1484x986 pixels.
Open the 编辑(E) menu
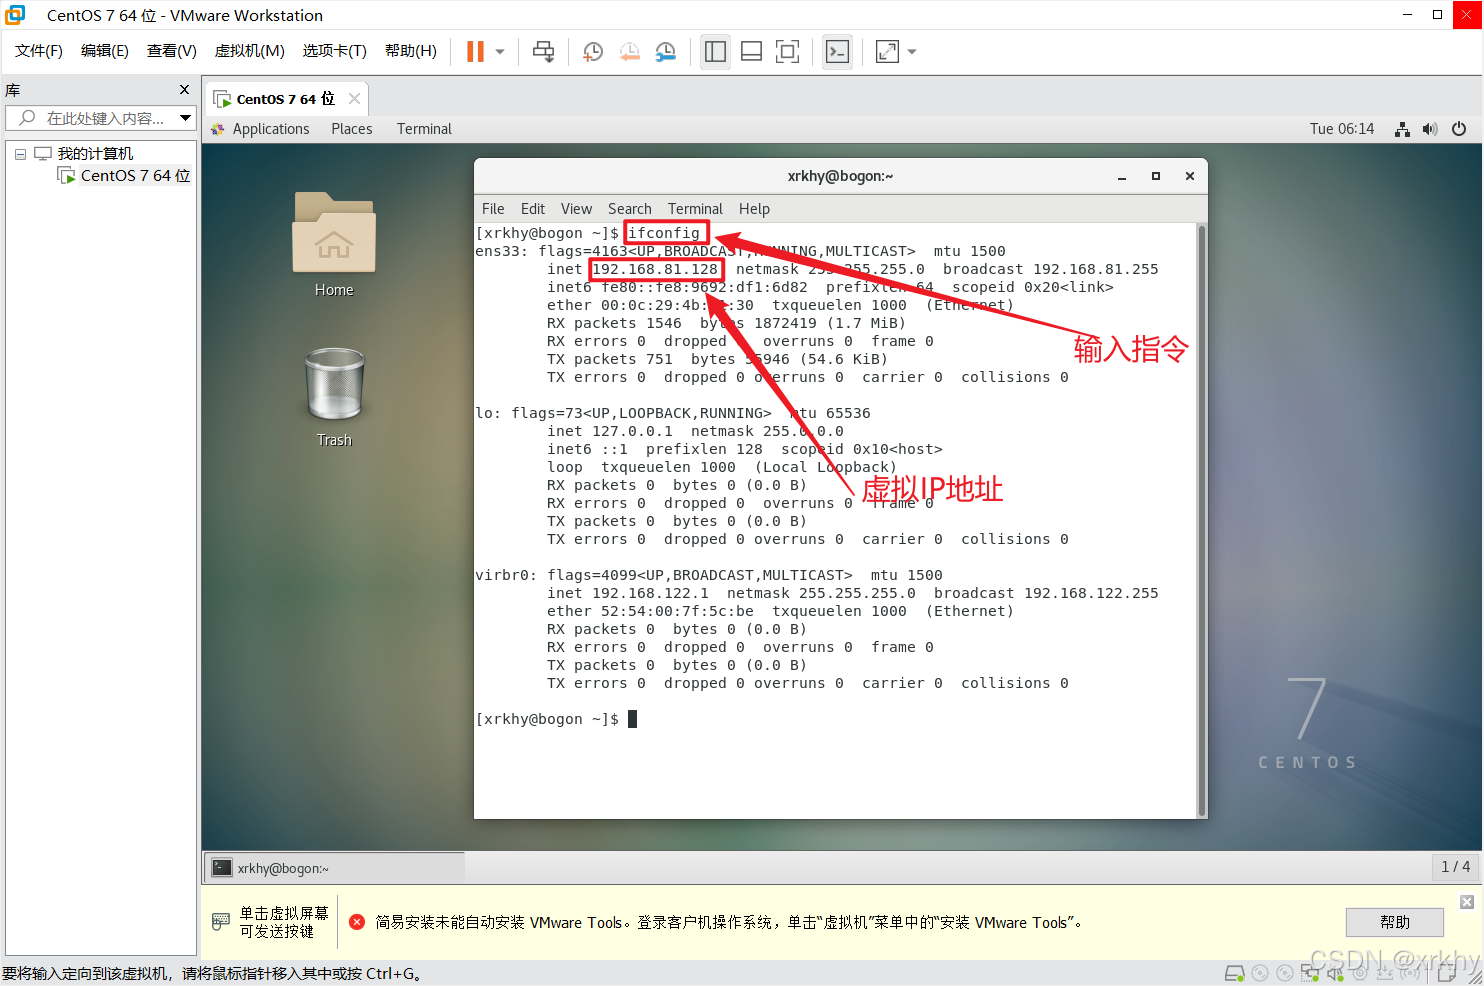[105, 51]
